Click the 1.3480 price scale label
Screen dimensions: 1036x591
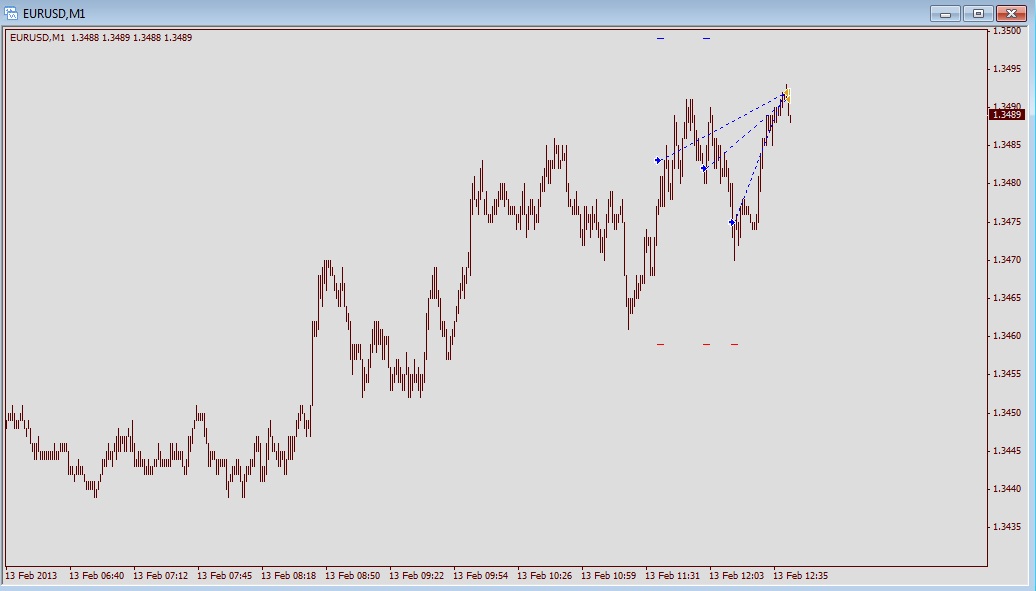click(1007, 183)
